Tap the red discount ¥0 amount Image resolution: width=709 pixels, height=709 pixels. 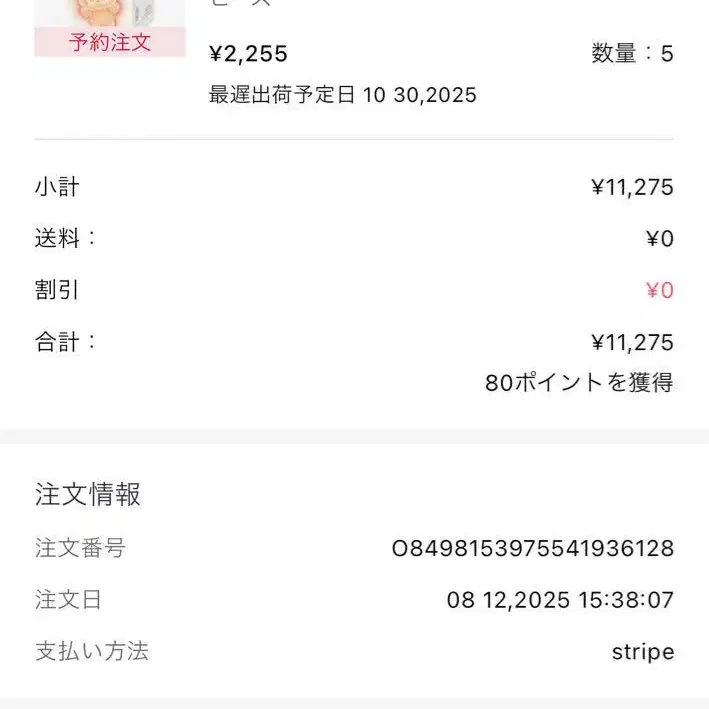pos(659,291)
